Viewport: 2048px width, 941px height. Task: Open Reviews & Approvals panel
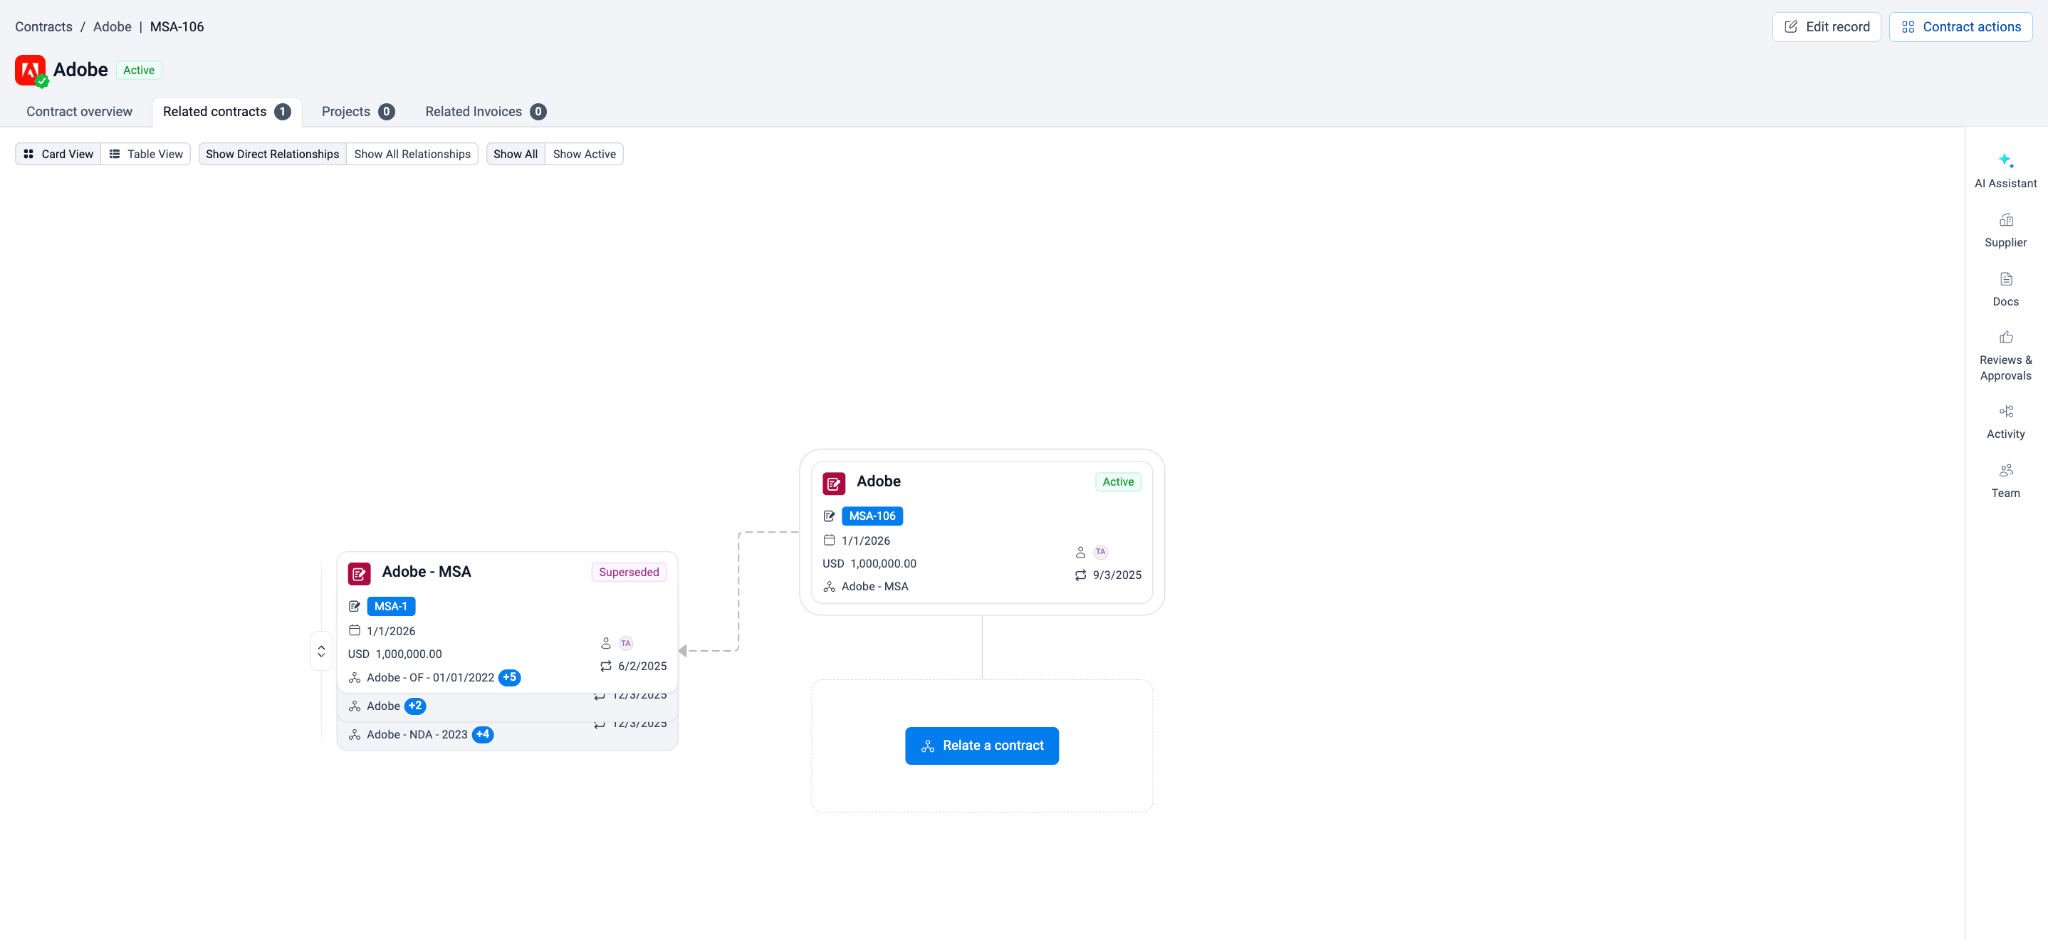pyautogui.click(x=2005, y=355)
